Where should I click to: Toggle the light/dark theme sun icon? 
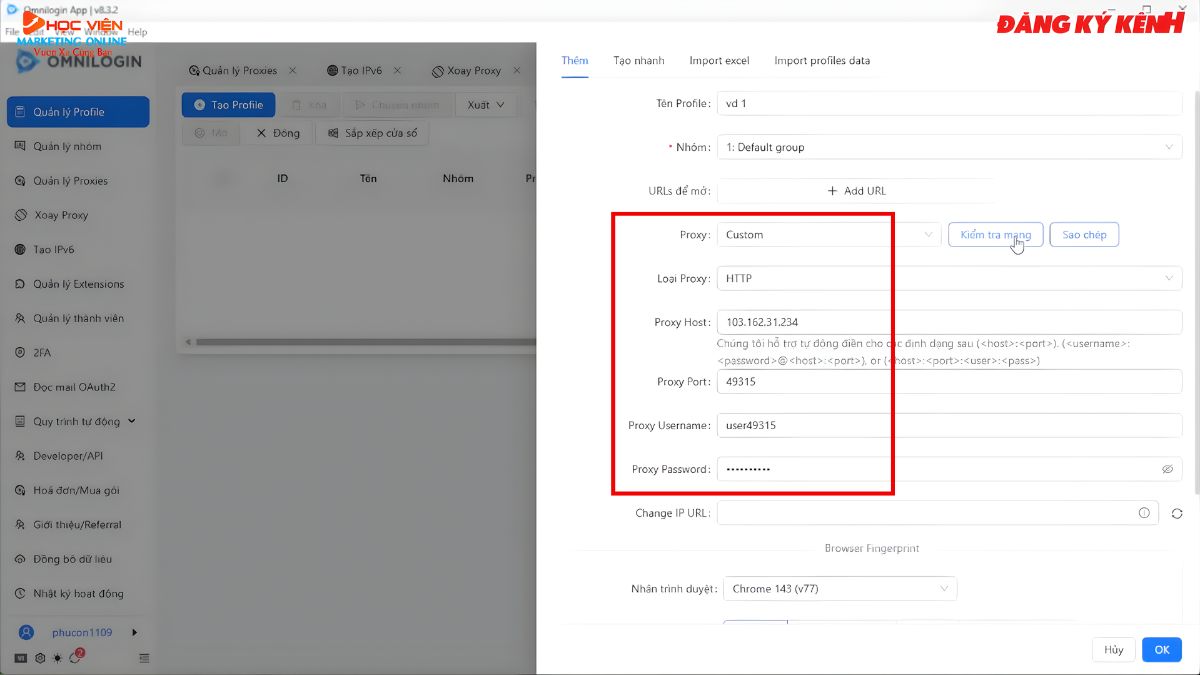(x=58, y=658)
